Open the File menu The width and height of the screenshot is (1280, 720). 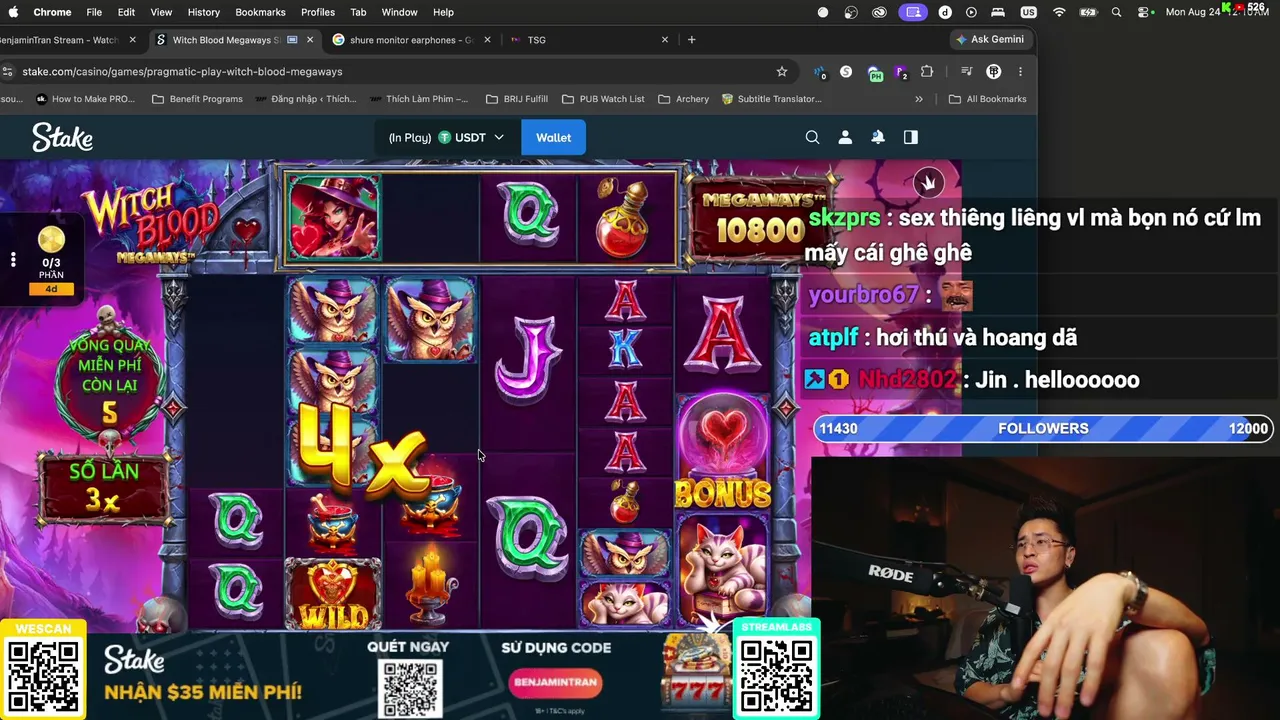click(x=94, y=12)
